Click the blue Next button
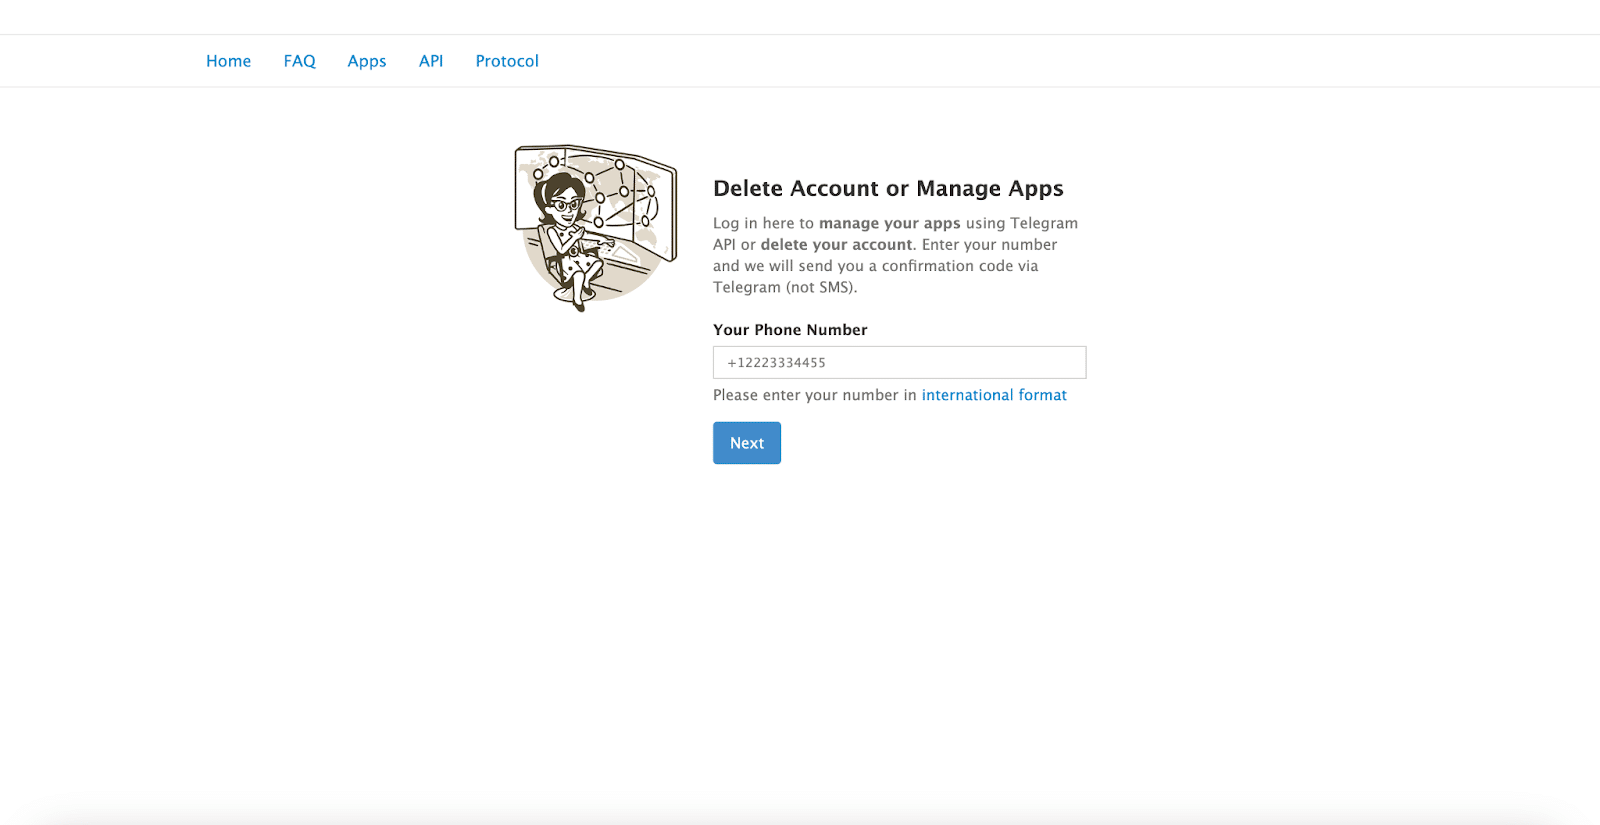This screenshot has height=825, width=1600. pos(747,443)
